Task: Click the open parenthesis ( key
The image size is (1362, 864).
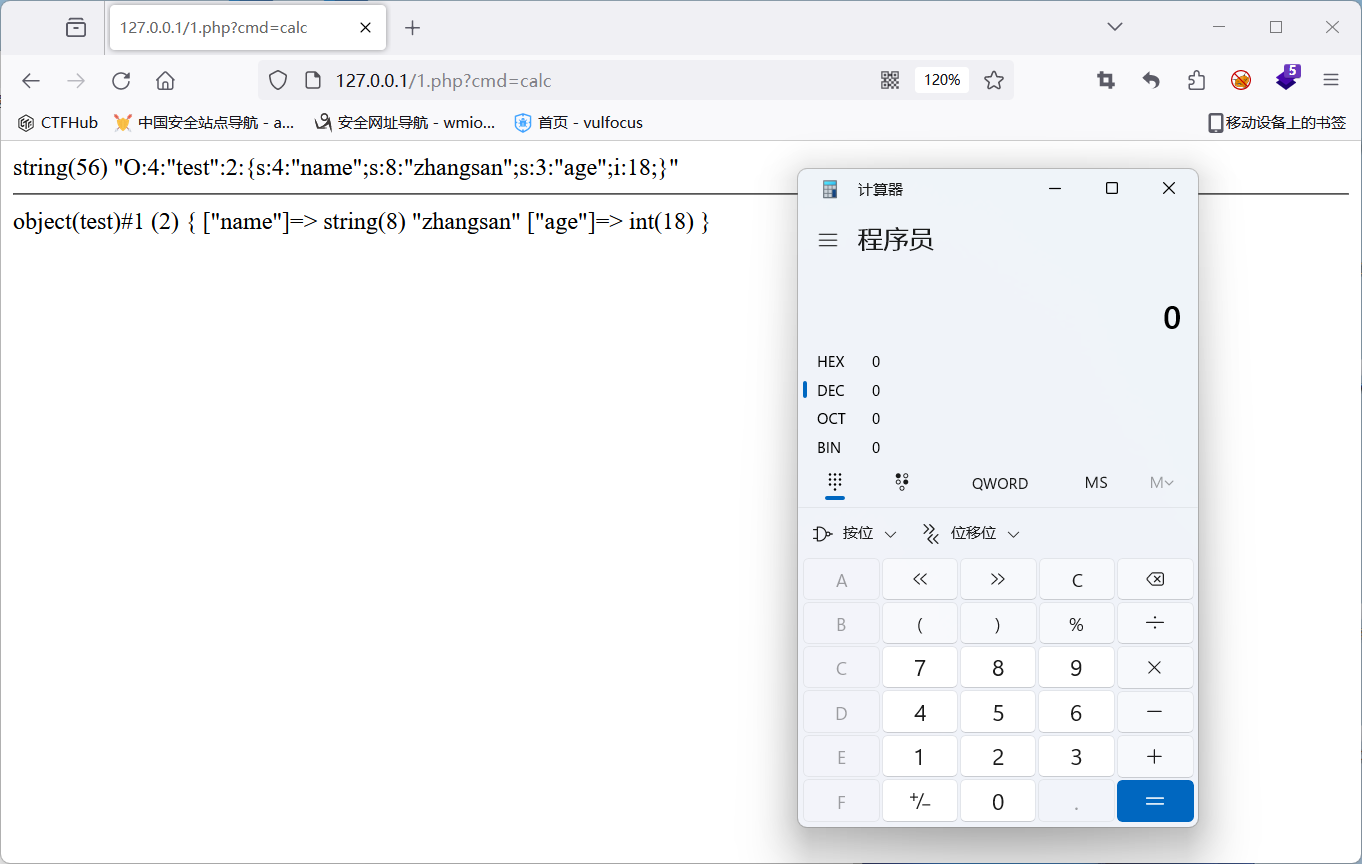Action: pyautogui.click(x=920, y=624)
